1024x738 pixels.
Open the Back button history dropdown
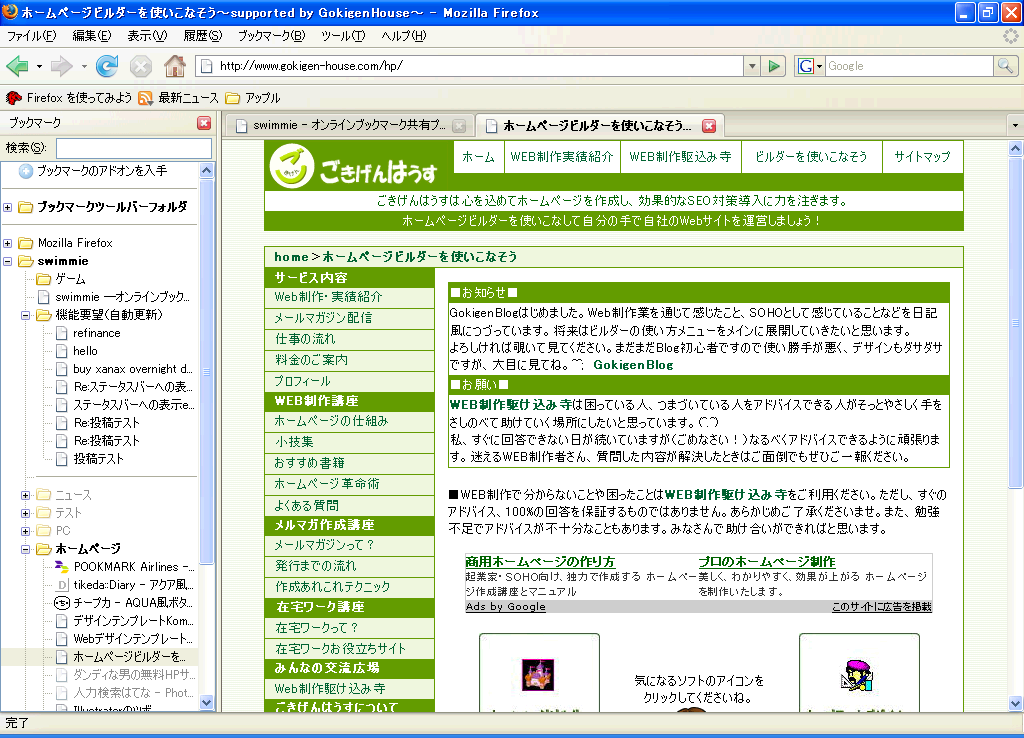39,67
